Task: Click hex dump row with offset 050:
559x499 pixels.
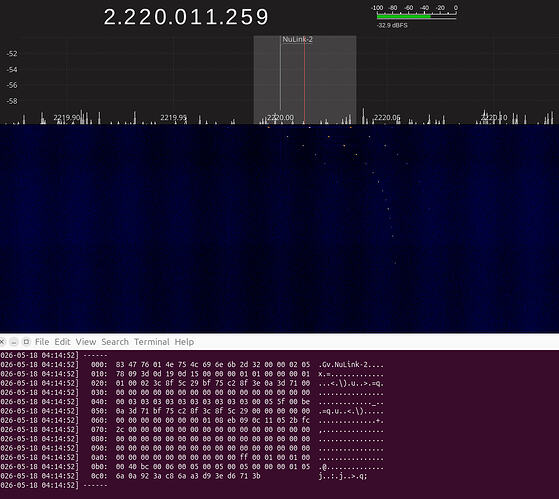Action: [192, 411]
